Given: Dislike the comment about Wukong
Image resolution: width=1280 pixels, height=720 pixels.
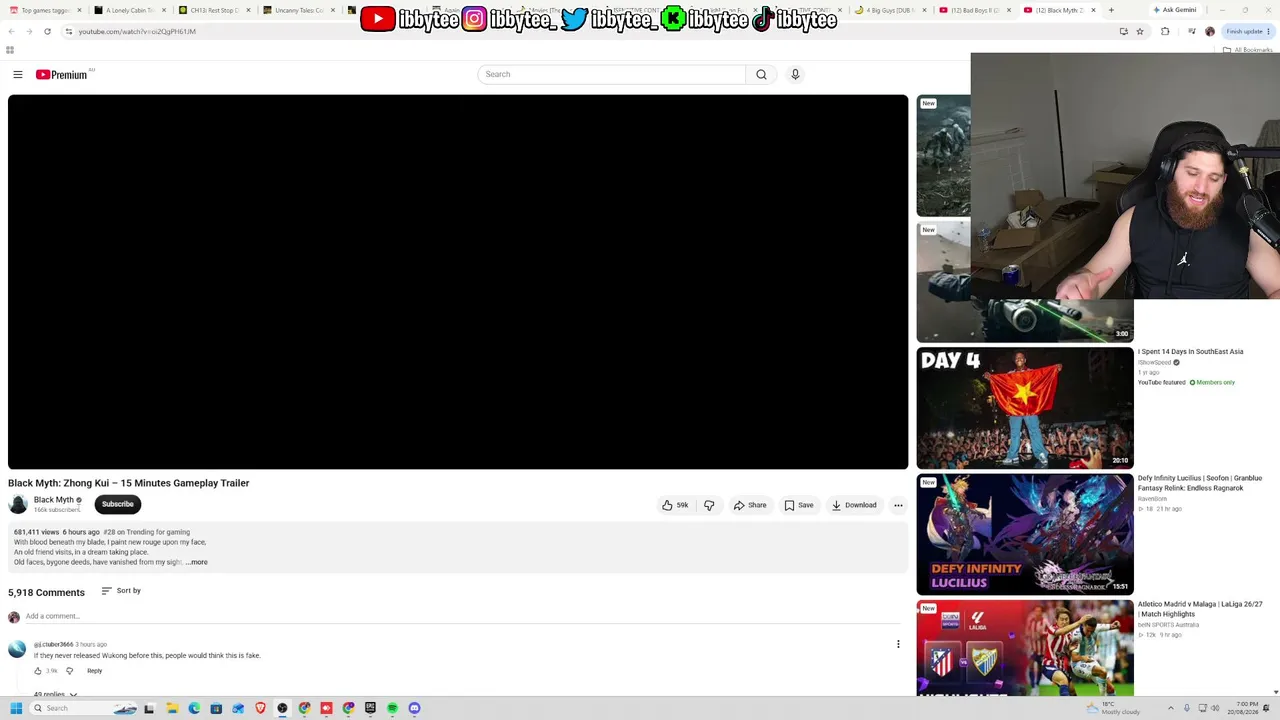Looking at the screenshot, I should point(69,671).
